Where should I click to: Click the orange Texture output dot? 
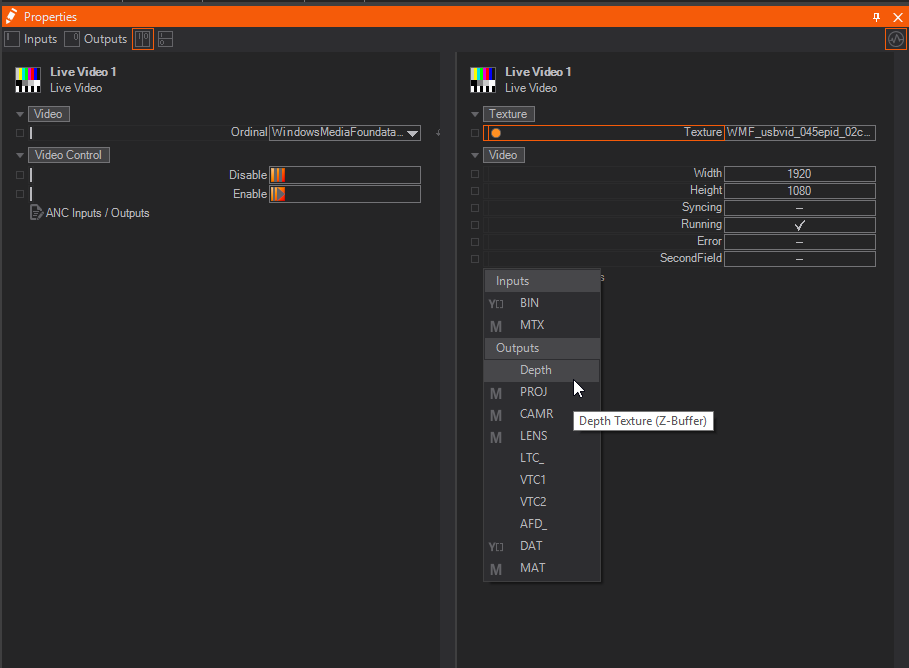click(x=496, y=133)
